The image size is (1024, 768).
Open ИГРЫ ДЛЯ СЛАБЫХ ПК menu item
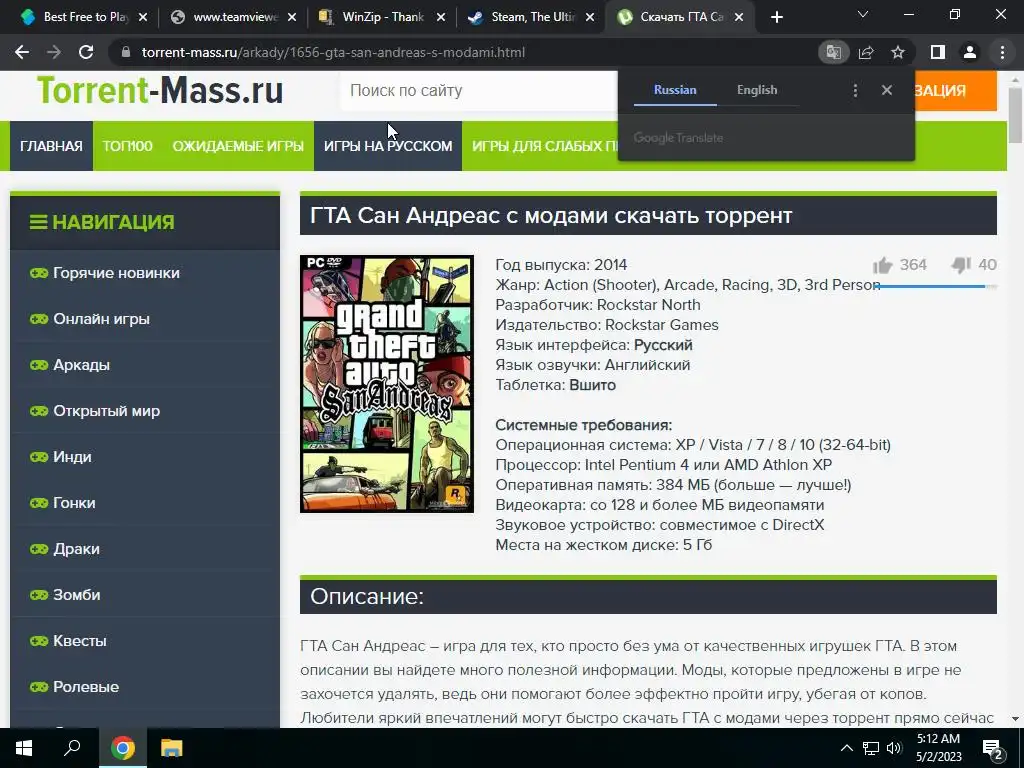coord(543,146)
